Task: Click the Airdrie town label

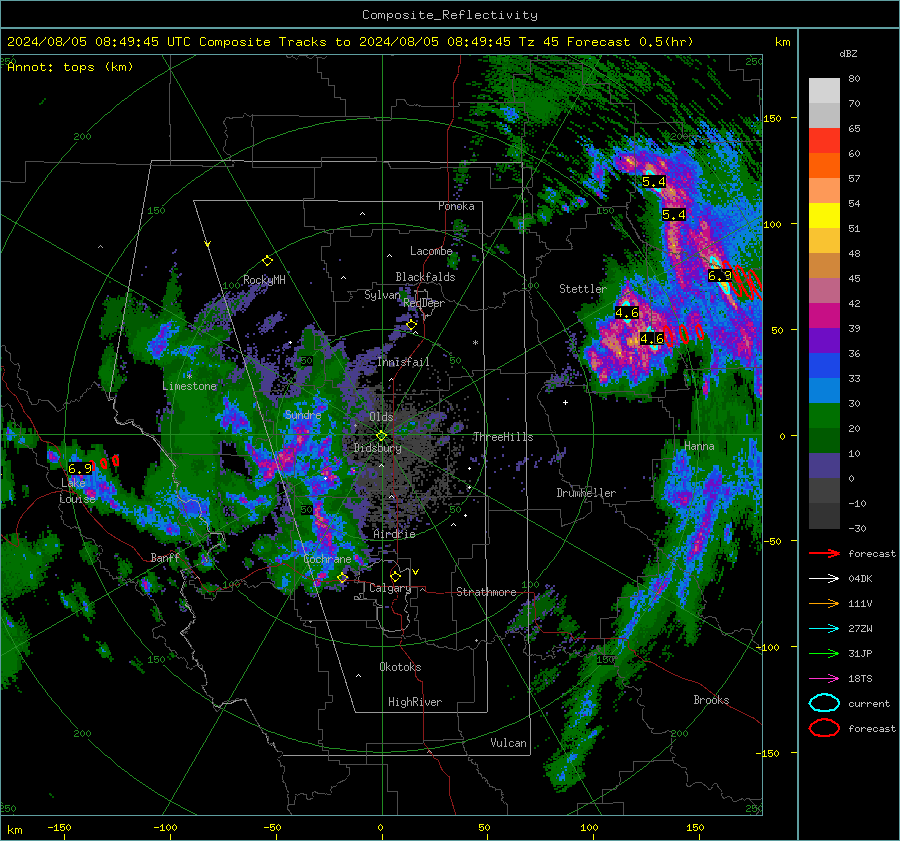Action: tap(394, 534)
